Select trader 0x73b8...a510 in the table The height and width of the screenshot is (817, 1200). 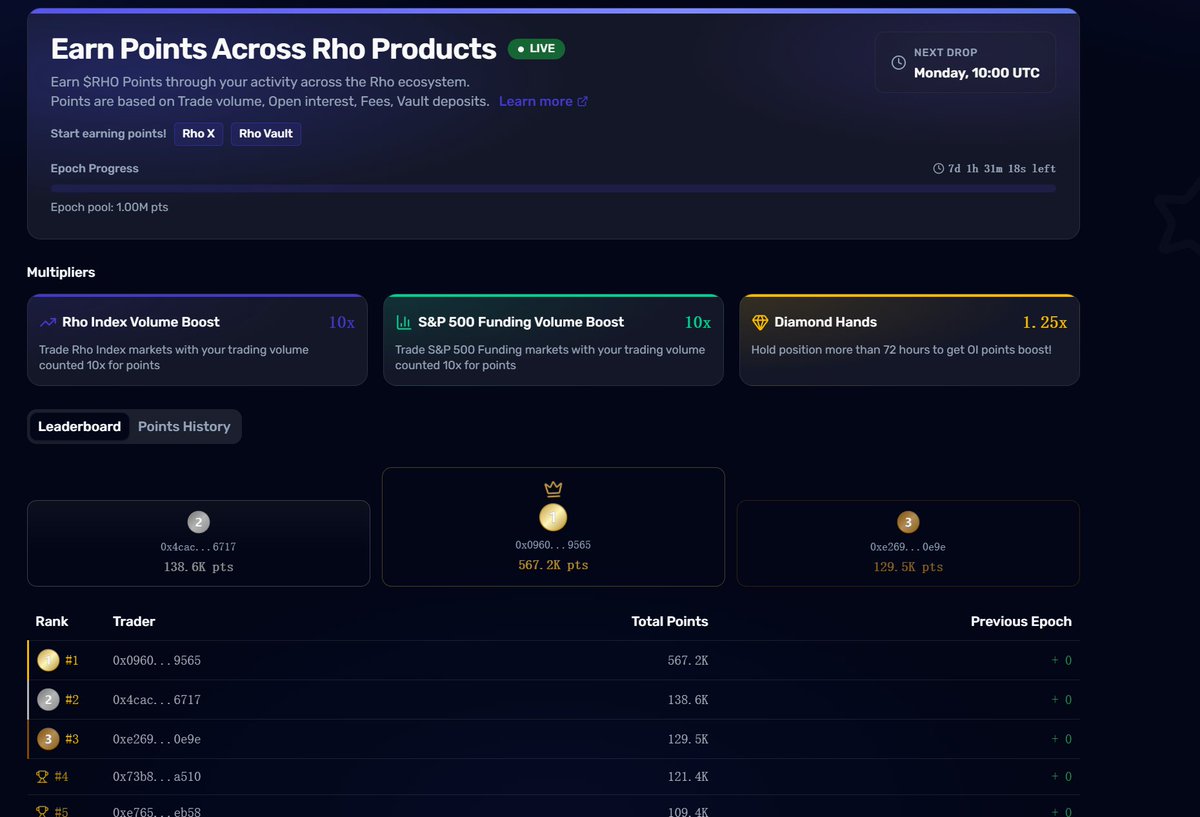coord(157,777)
